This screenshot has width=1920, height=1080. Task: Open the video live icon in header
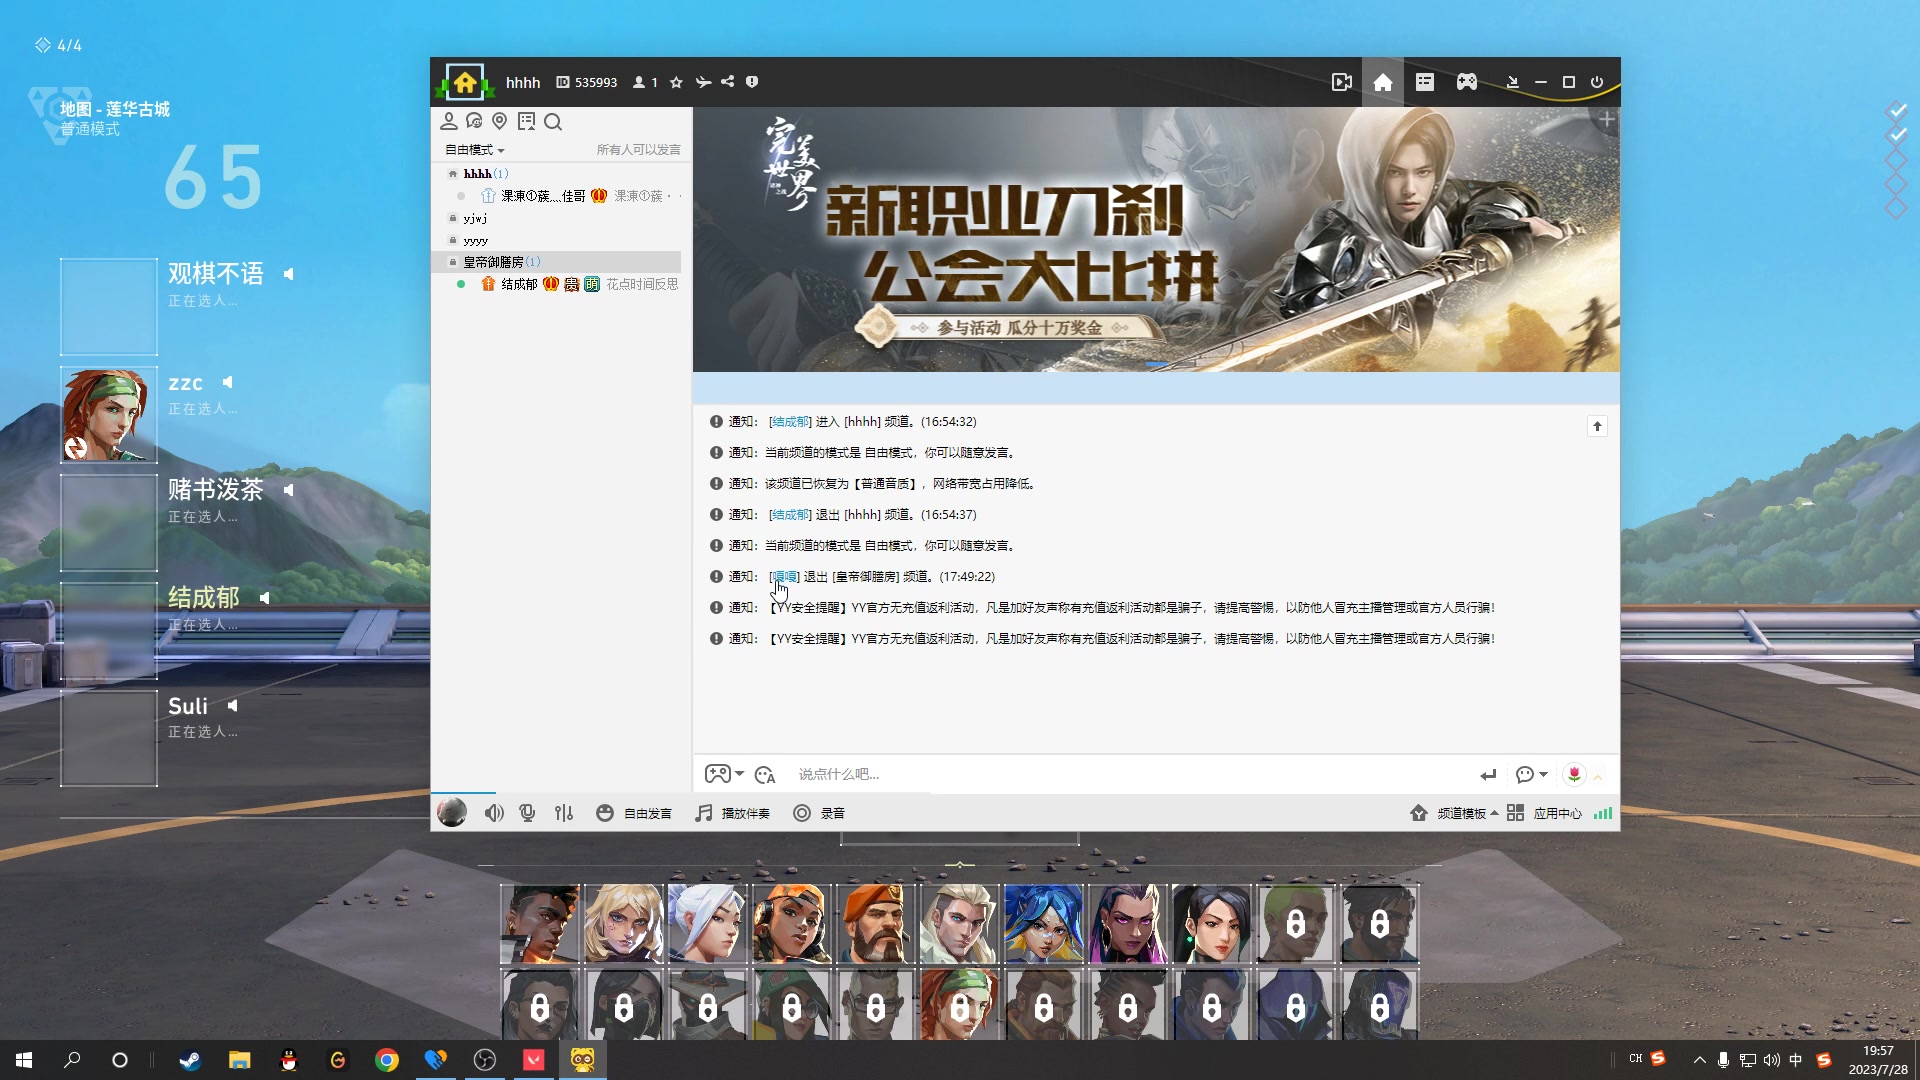pyautogui.click(x=1342, y=82)
